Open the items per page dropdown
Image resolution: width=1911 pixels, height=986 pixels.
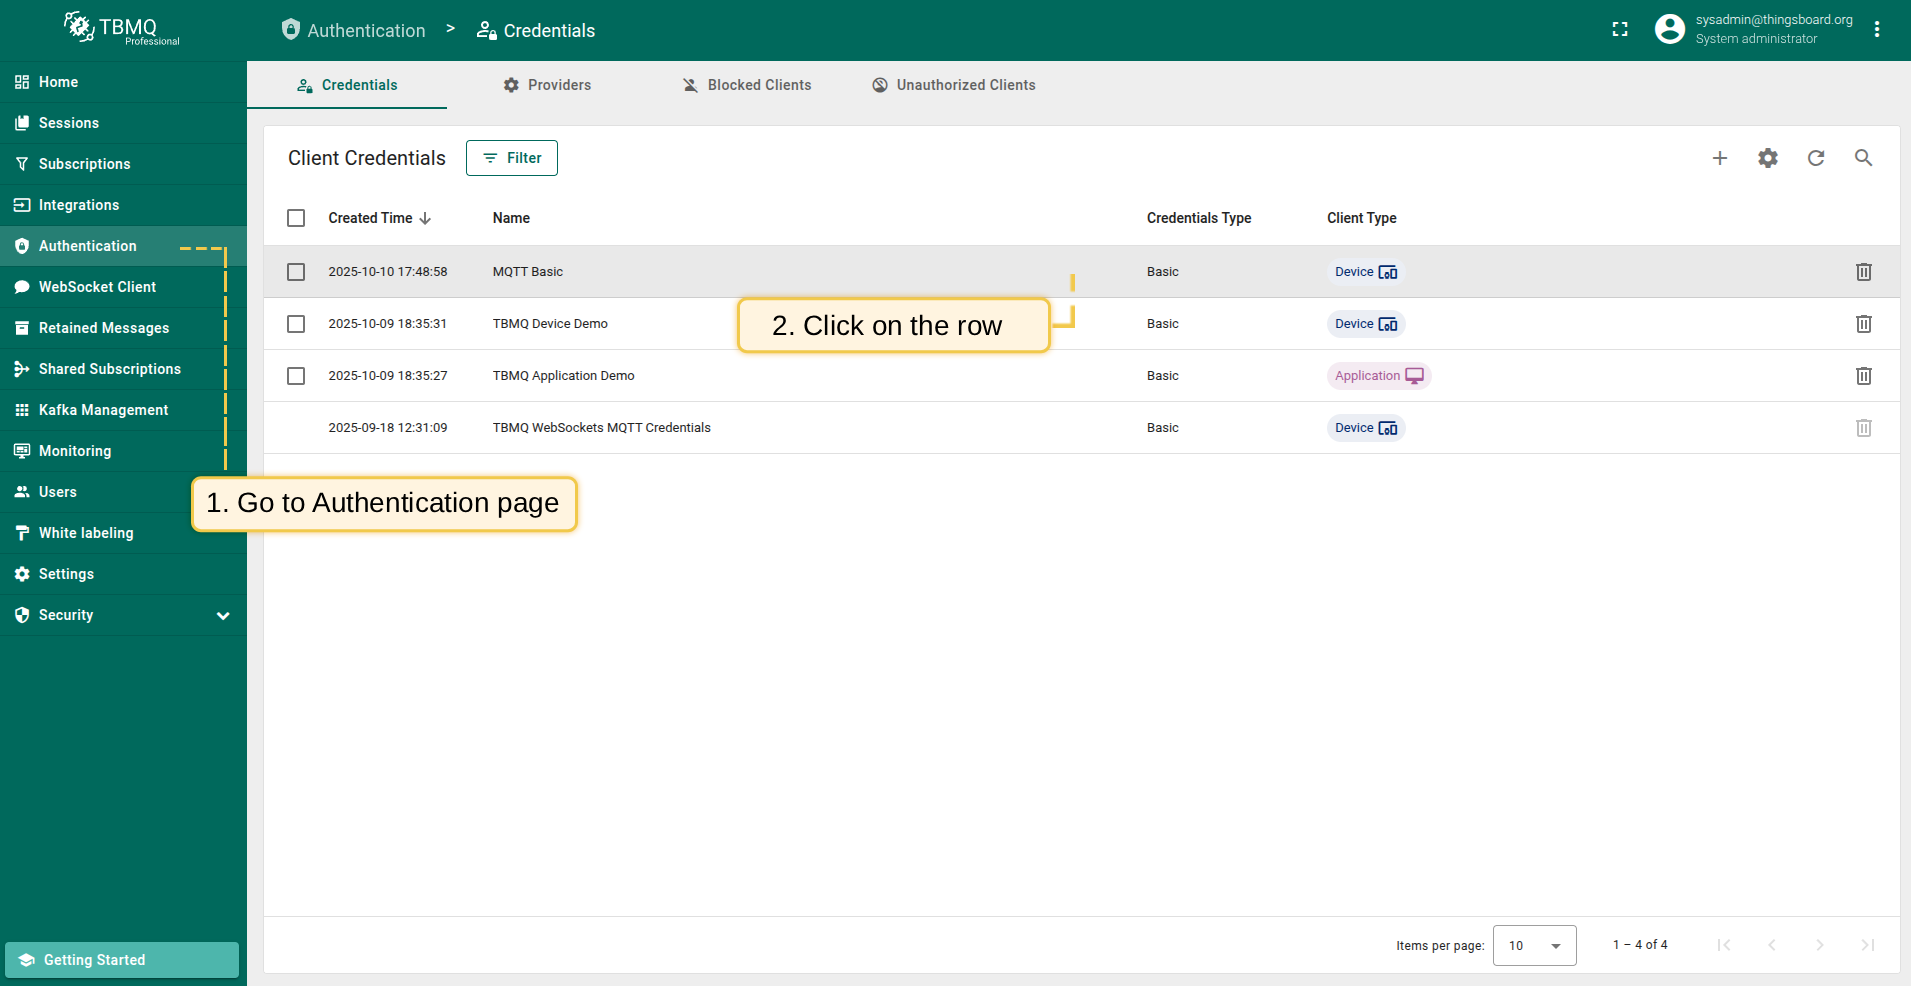coord(1534,945)
